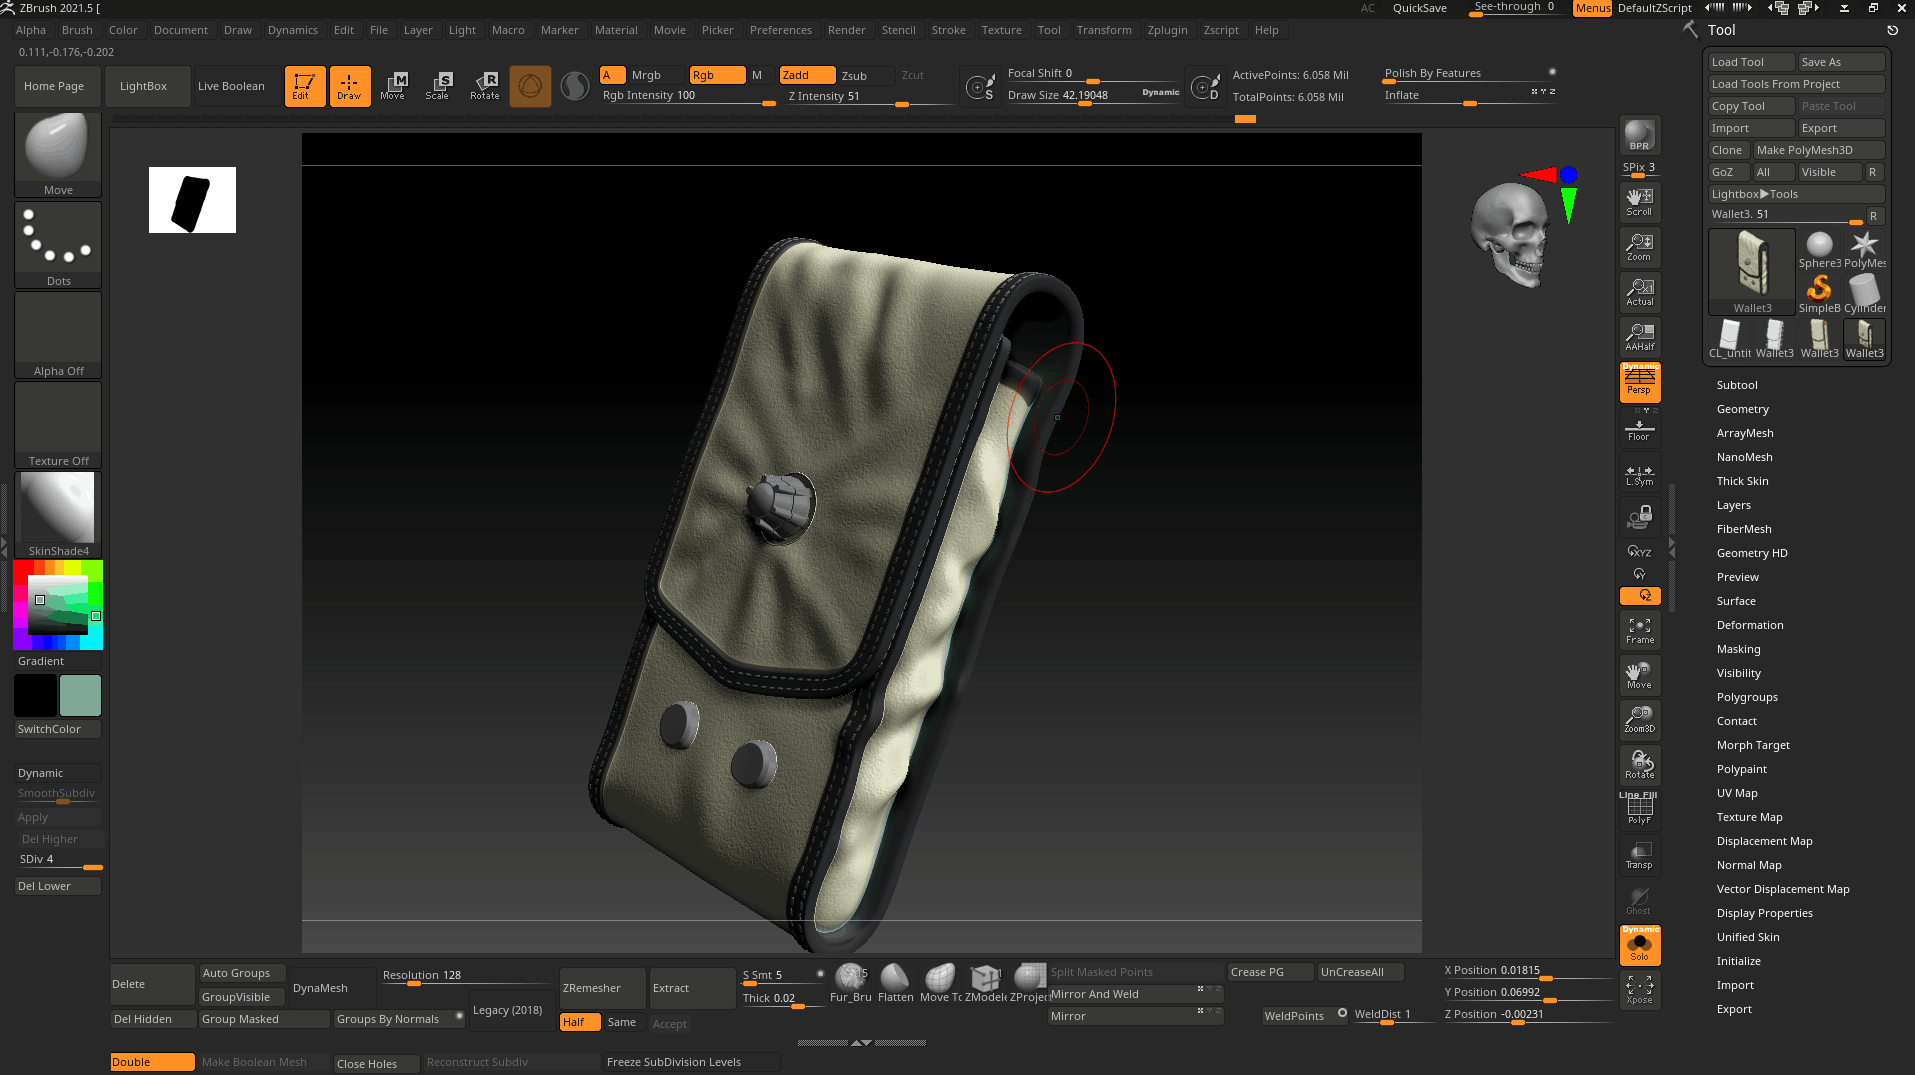This screenshot has width=1915, height=1075.
Task: Expand the Polygroups section
Action: 1747,697
